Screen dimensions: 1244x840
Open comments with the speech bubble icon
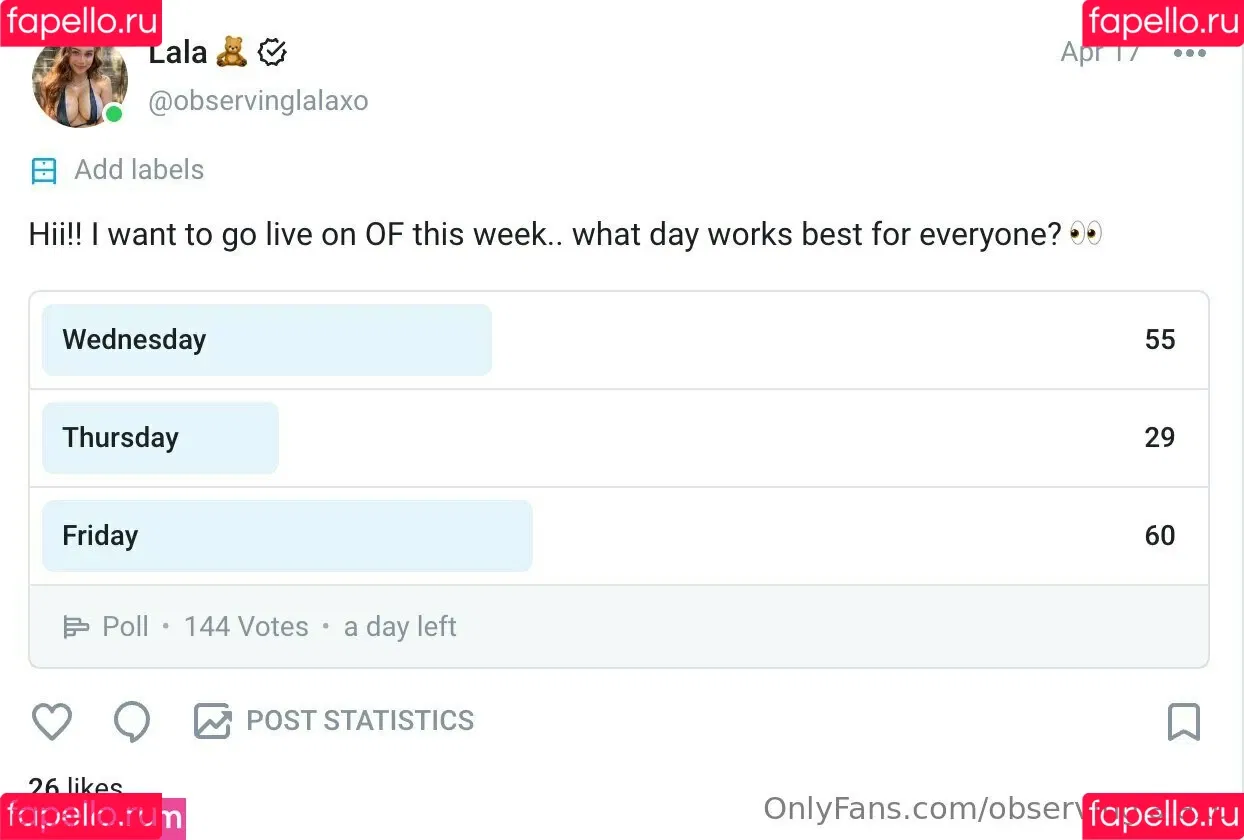pos(132,721)
